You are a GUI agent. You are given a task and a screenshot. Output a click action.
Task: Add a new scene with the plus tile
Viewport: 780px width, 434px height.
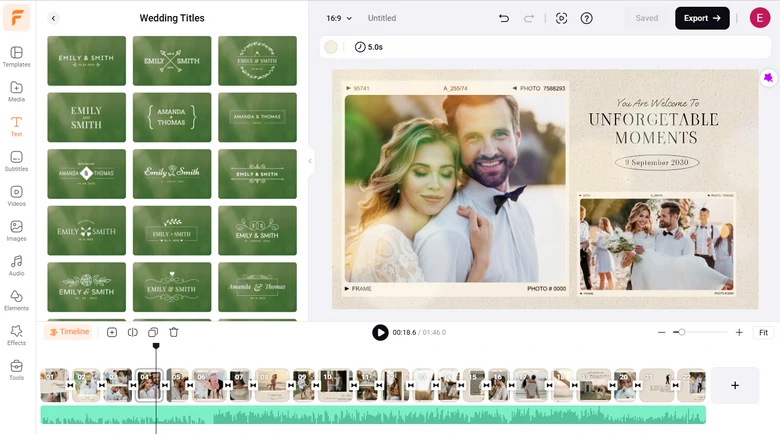point(735,385)
